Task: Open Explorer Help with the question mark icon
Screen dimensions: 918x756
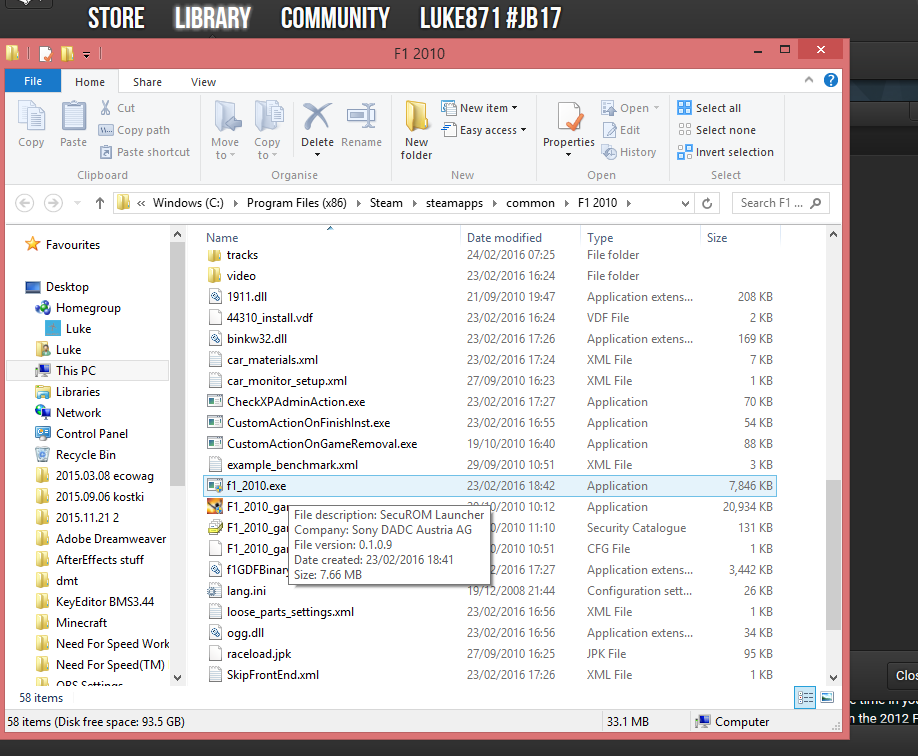Action: click(831, 80)
